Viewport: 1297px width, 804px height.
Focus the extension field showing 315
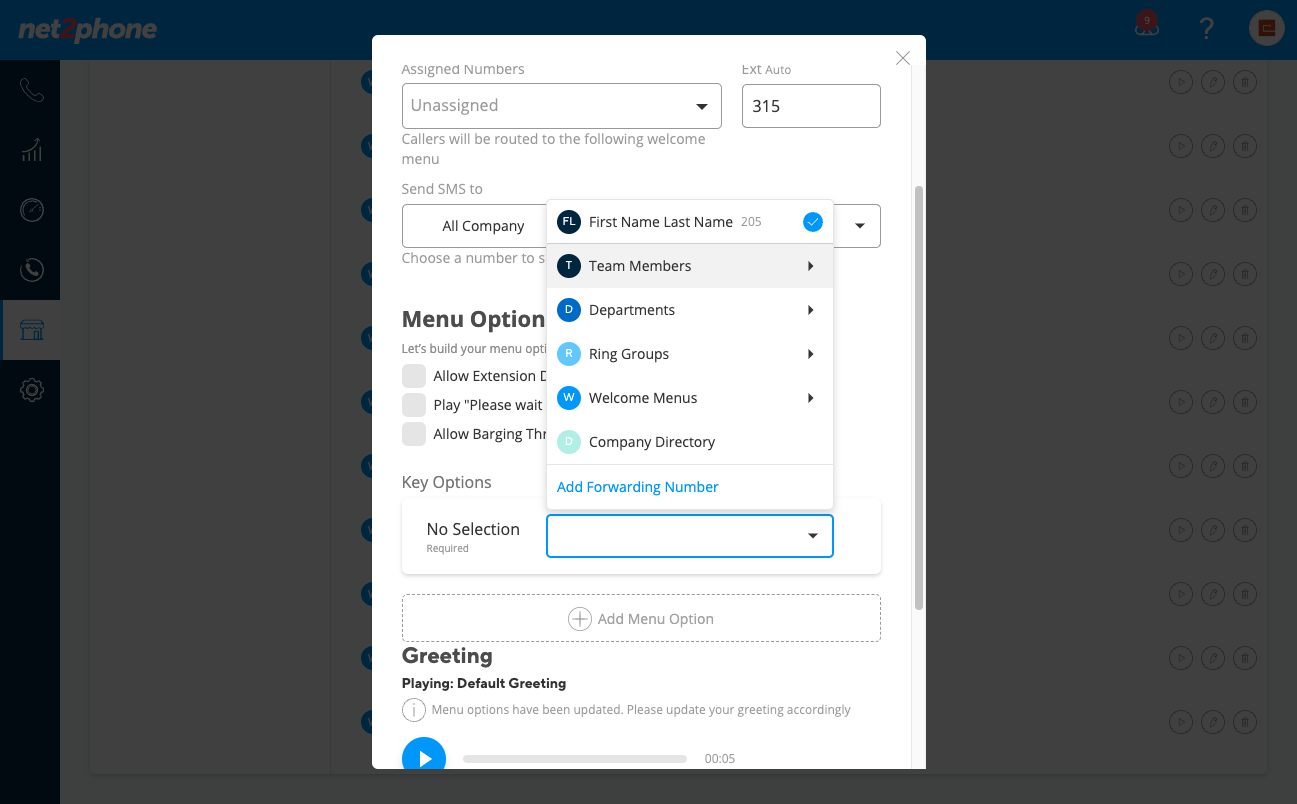[x=811, y=106]
